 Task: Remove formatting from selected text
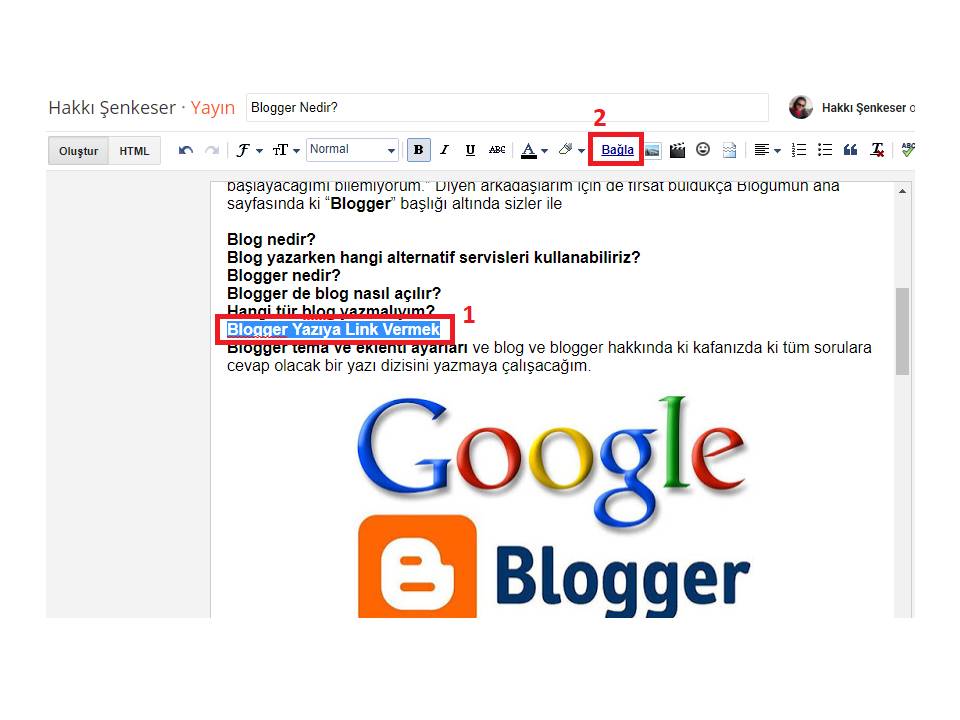pyautogui.click(x=877, y=150)
